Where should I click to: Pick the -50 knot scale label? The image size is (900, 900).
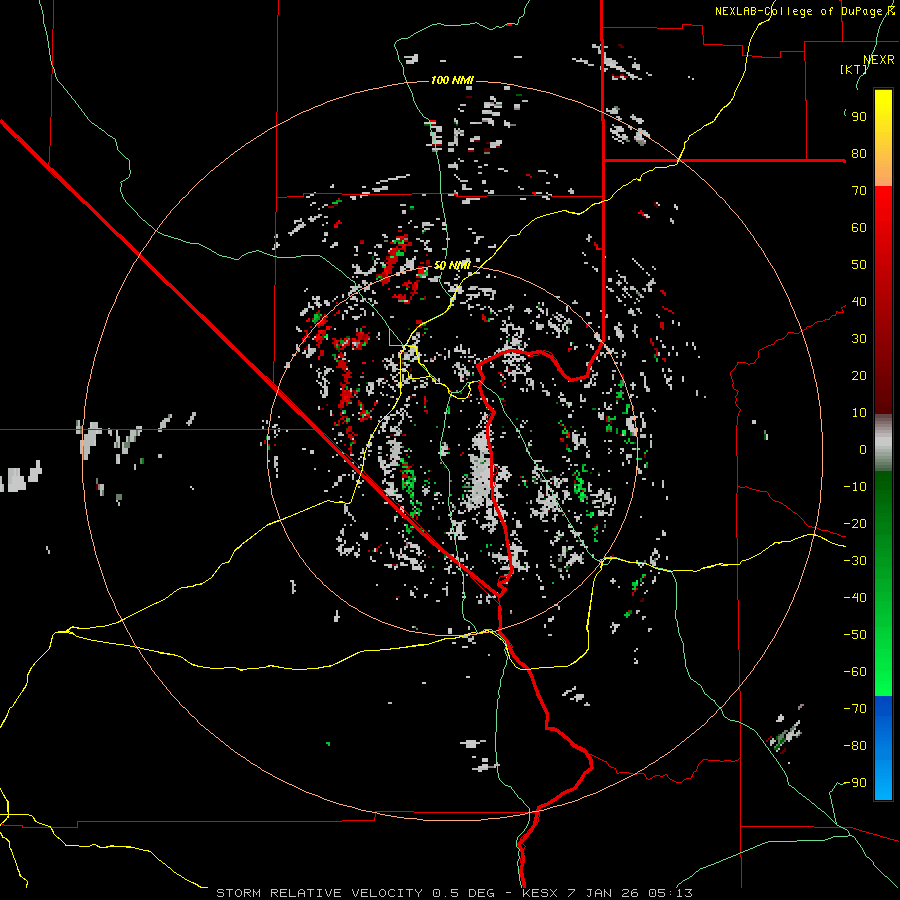[855, 635]
